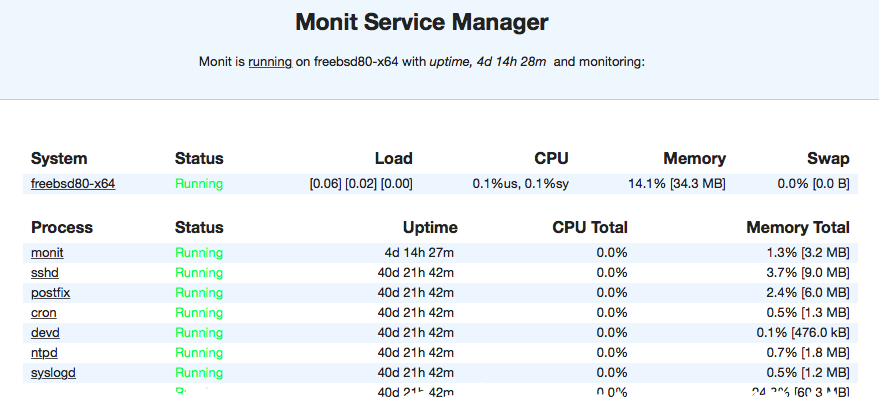
Task: Click the Process column header
Action: pos(62,227)
